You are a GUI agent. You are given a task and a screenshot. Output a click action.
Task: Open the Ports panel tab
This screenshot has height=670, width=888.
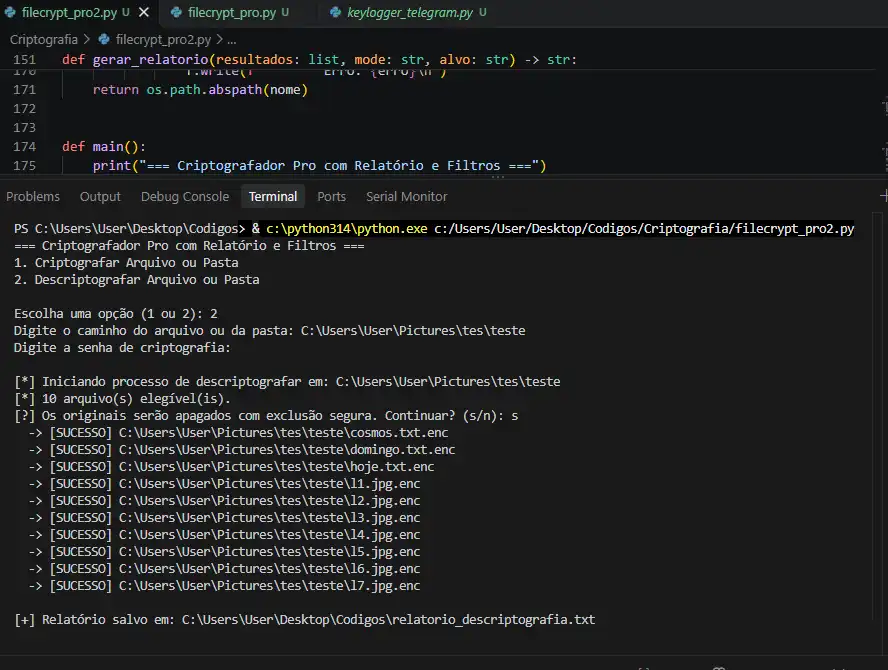(331, 197)
